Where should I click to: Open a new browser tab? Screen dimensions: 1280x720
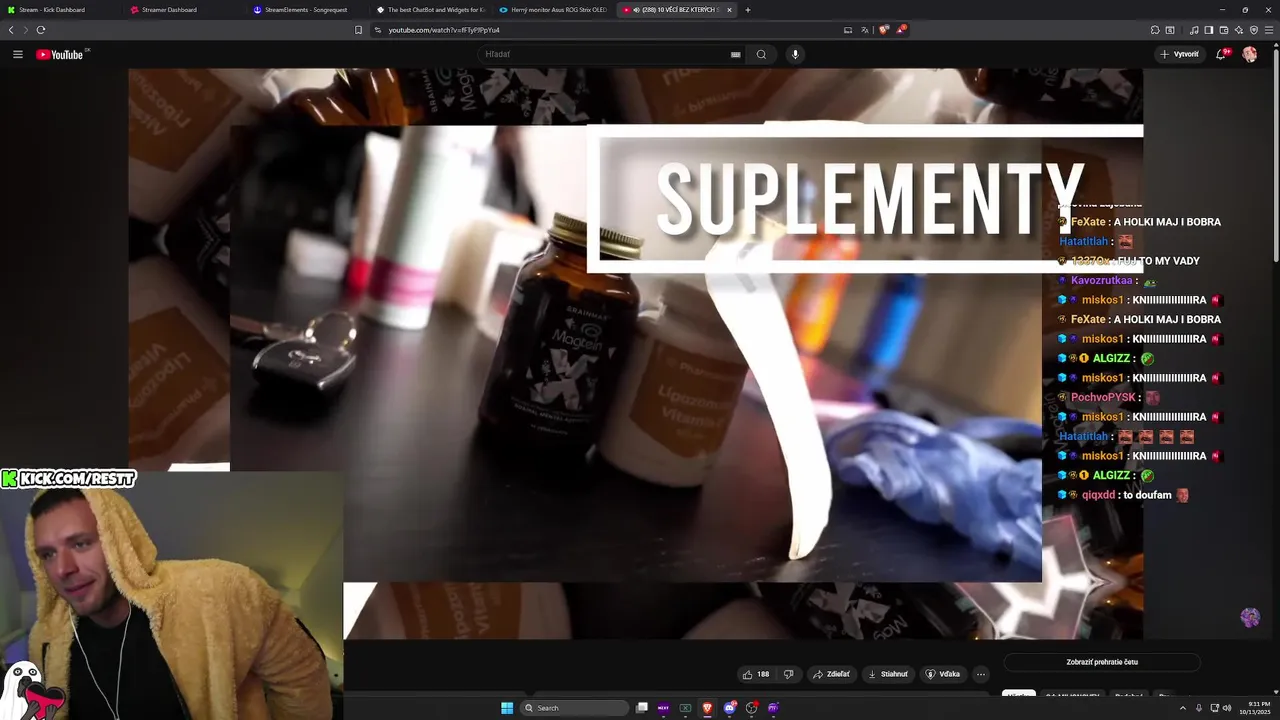click(748, 10)
